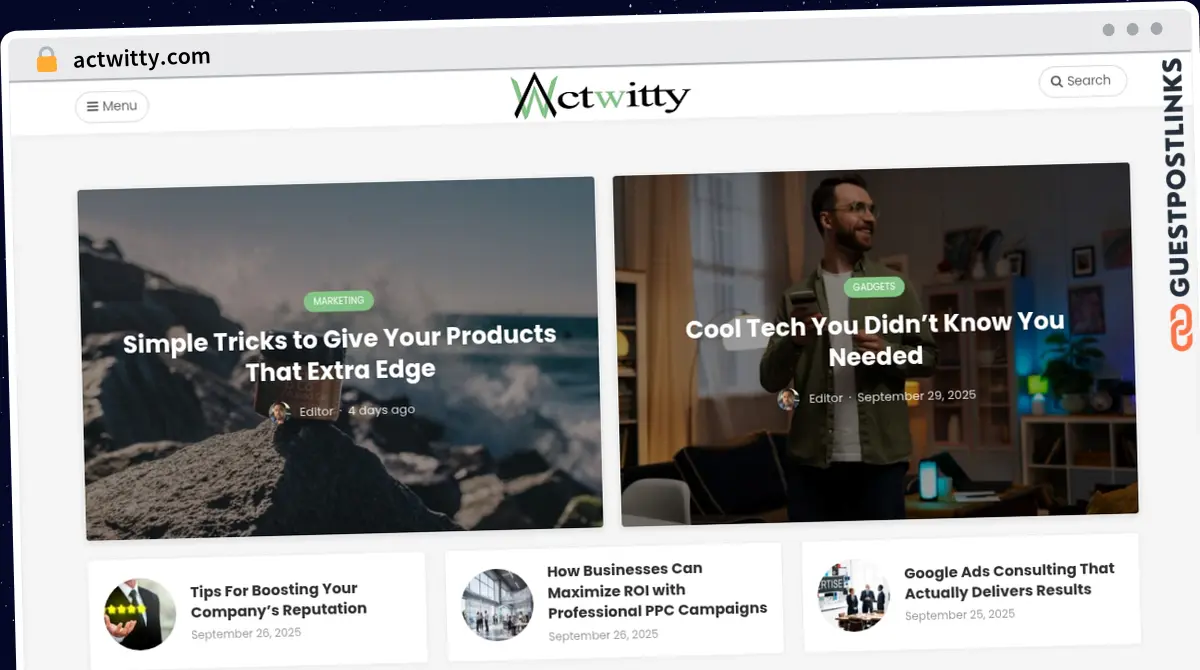Open 'Tips For Boosting Your Company's Reputation'
The height and width of the screenshot is (670, 1200).
(x=279, y=600)
